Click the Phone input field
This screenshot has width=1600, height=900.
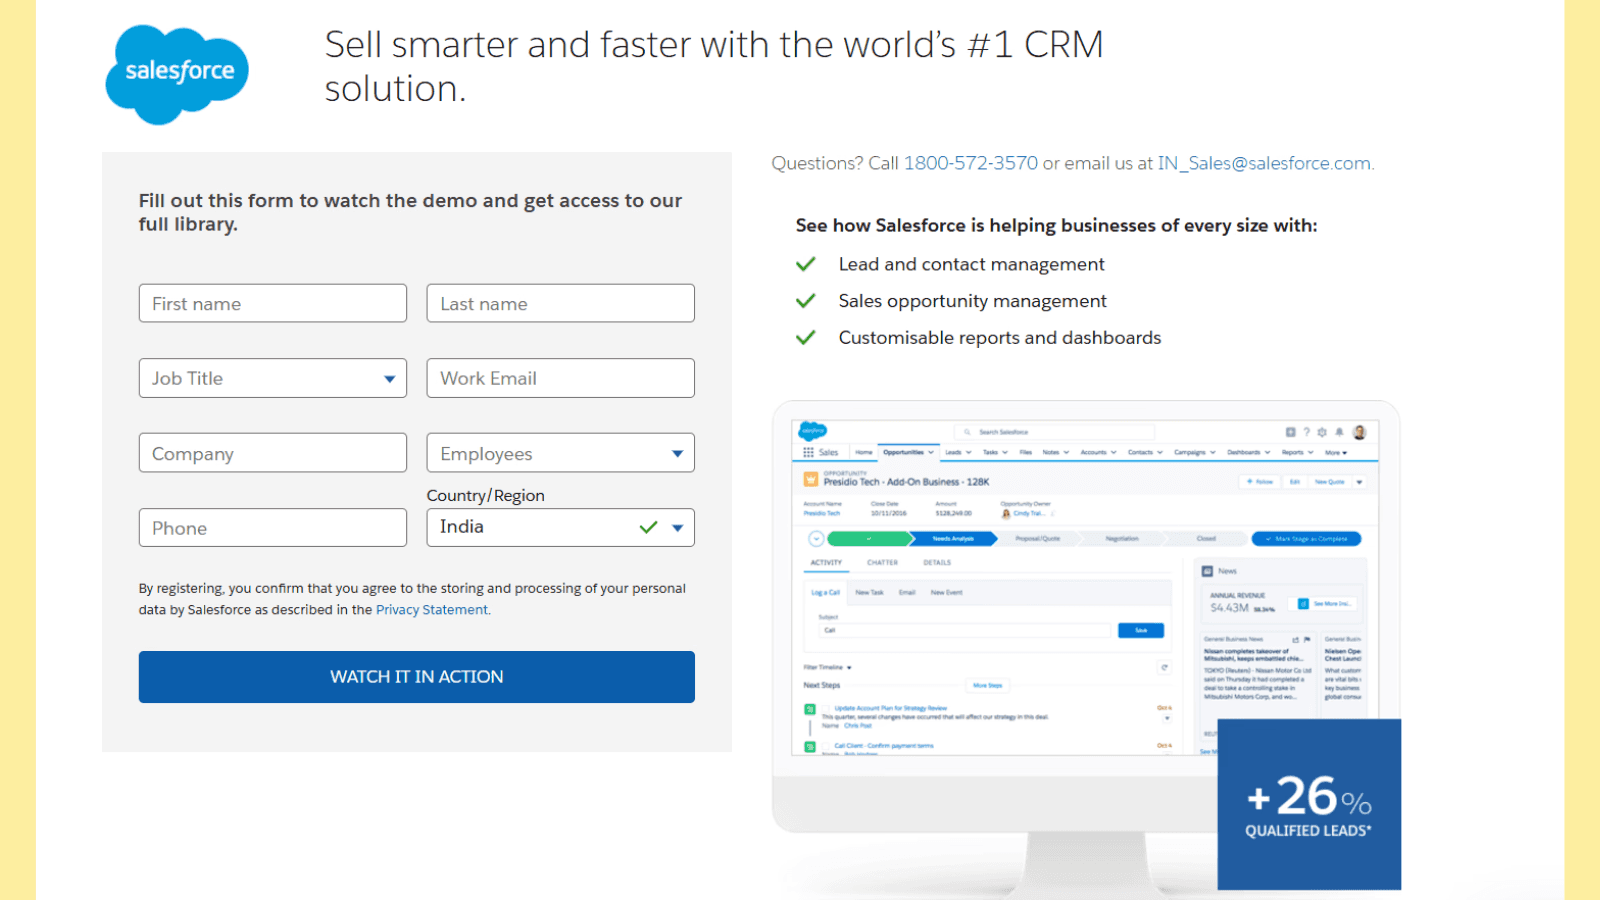pyautogui.click(x=273, y=527)
